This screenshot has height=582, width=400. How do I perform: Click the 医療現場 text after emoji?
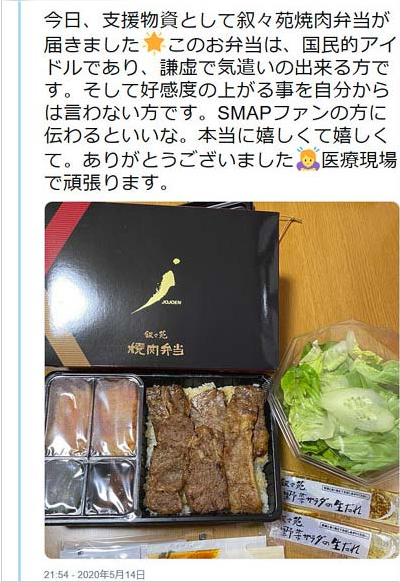click(x=359, y=160)
